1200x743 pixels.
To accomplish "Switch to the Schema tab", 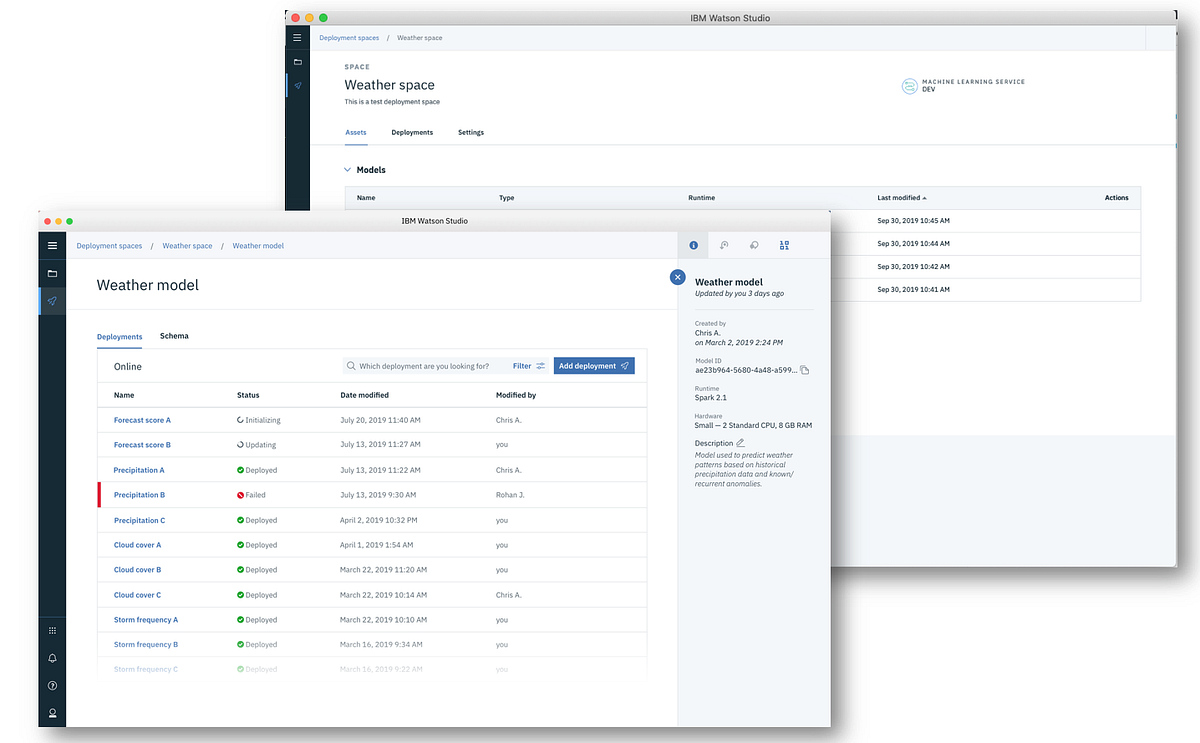I will click(174, 336).
